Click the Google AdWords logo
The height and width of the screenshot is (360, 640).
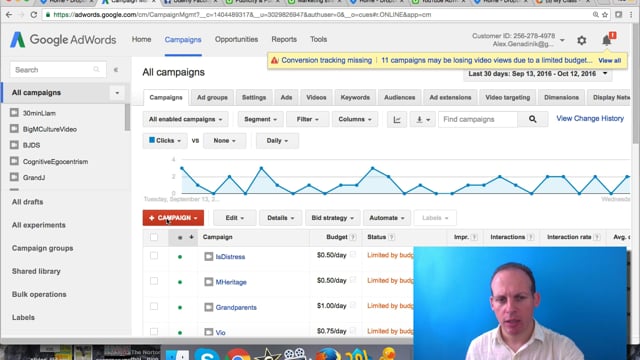pyautogui.click(x=63, y=40)
